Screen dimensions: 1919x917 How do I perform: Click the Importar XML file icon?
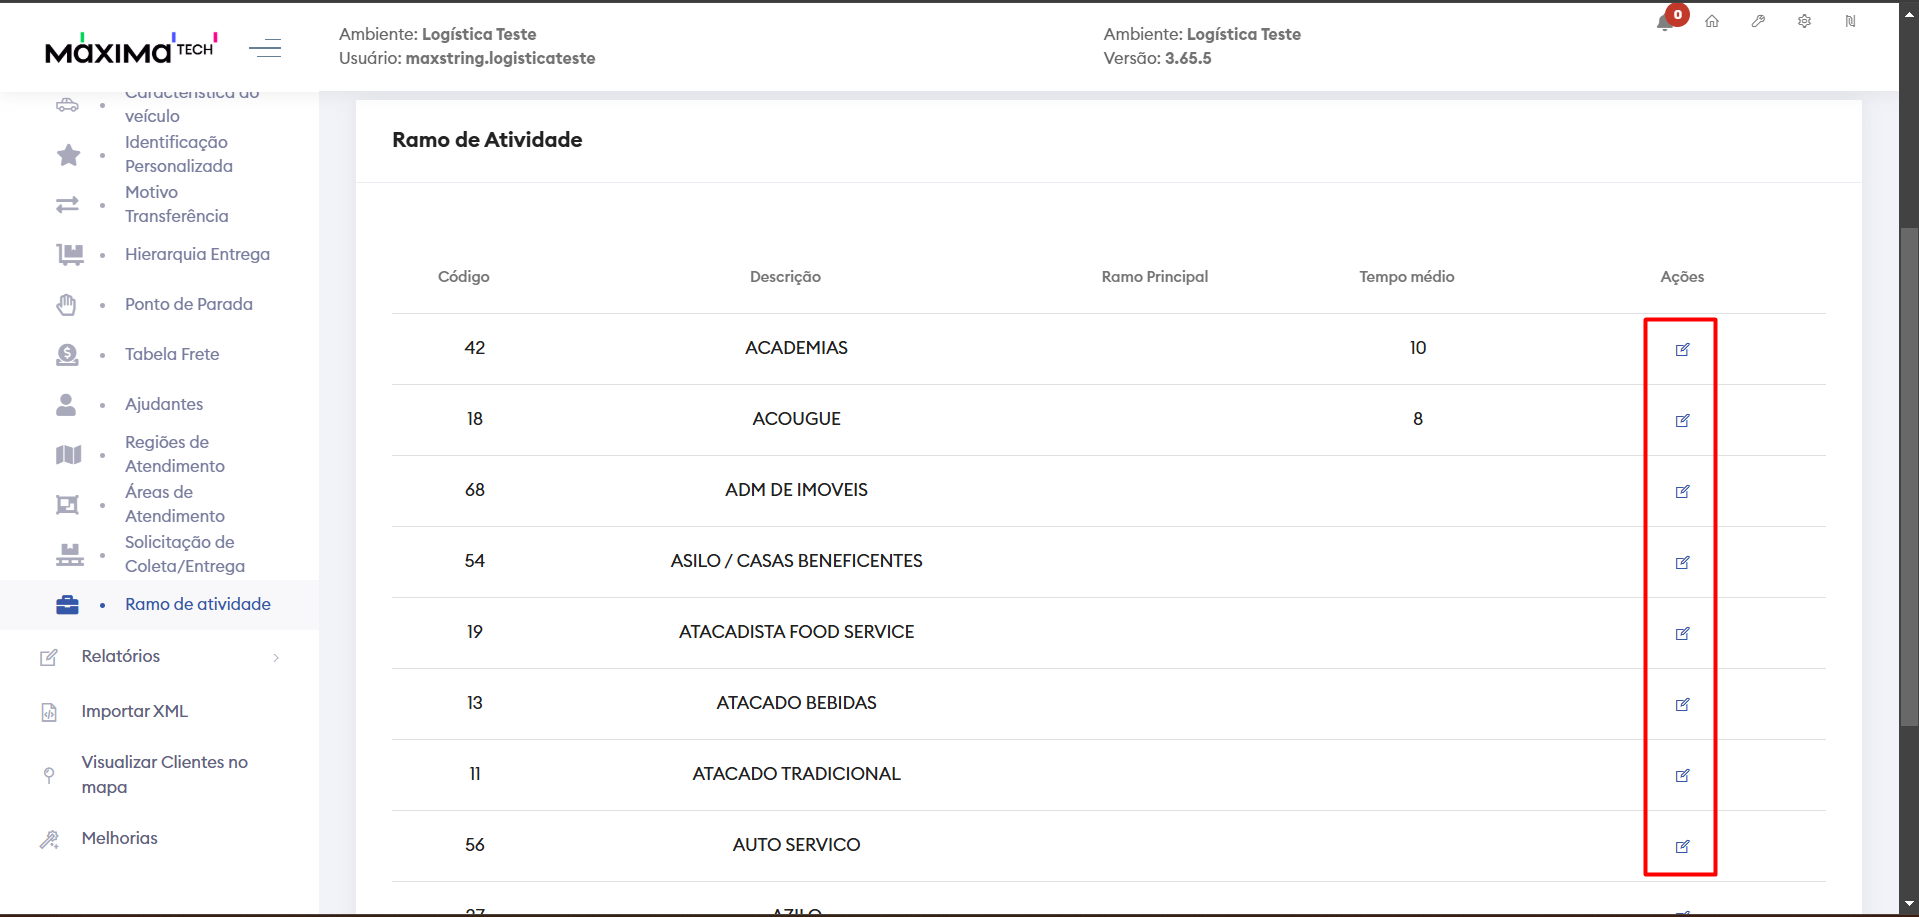(48, 712)
